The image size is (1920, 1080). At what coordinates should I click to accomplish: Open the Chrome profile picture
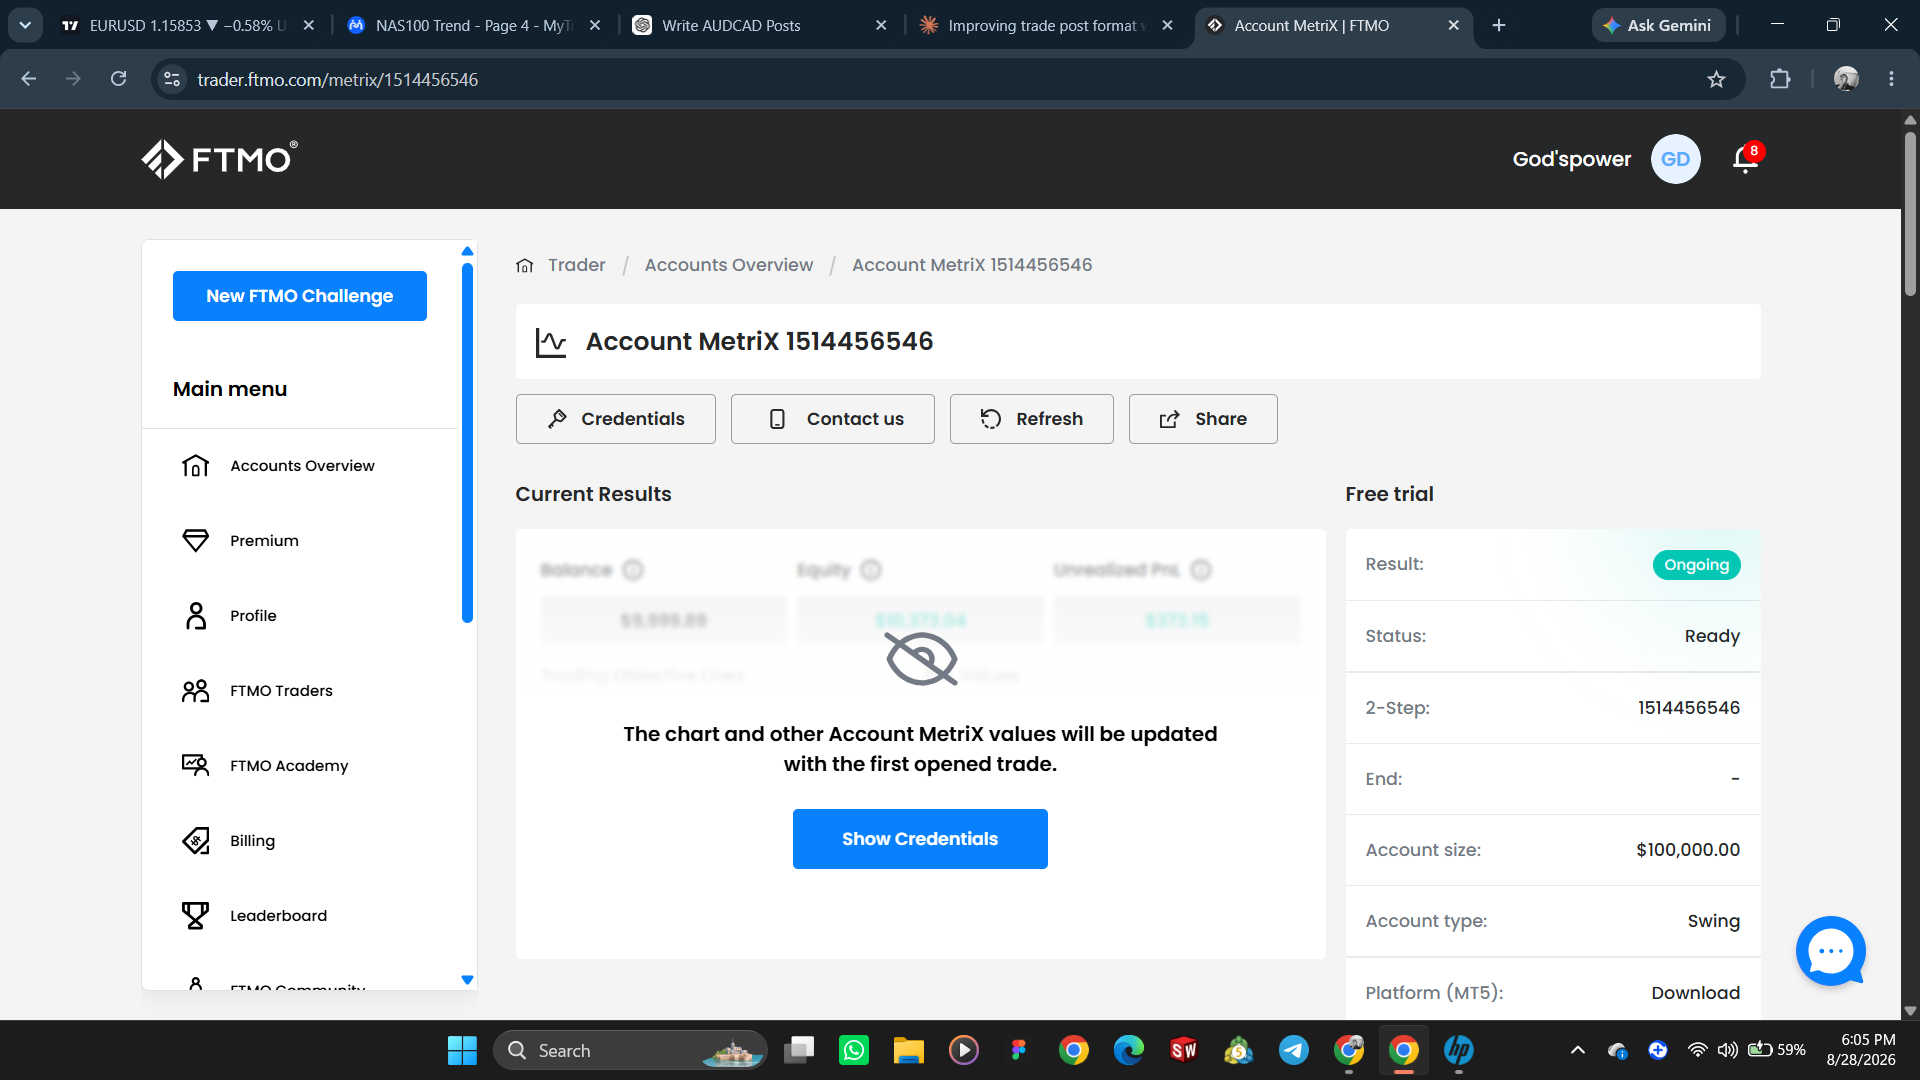tap(1846, 79)
